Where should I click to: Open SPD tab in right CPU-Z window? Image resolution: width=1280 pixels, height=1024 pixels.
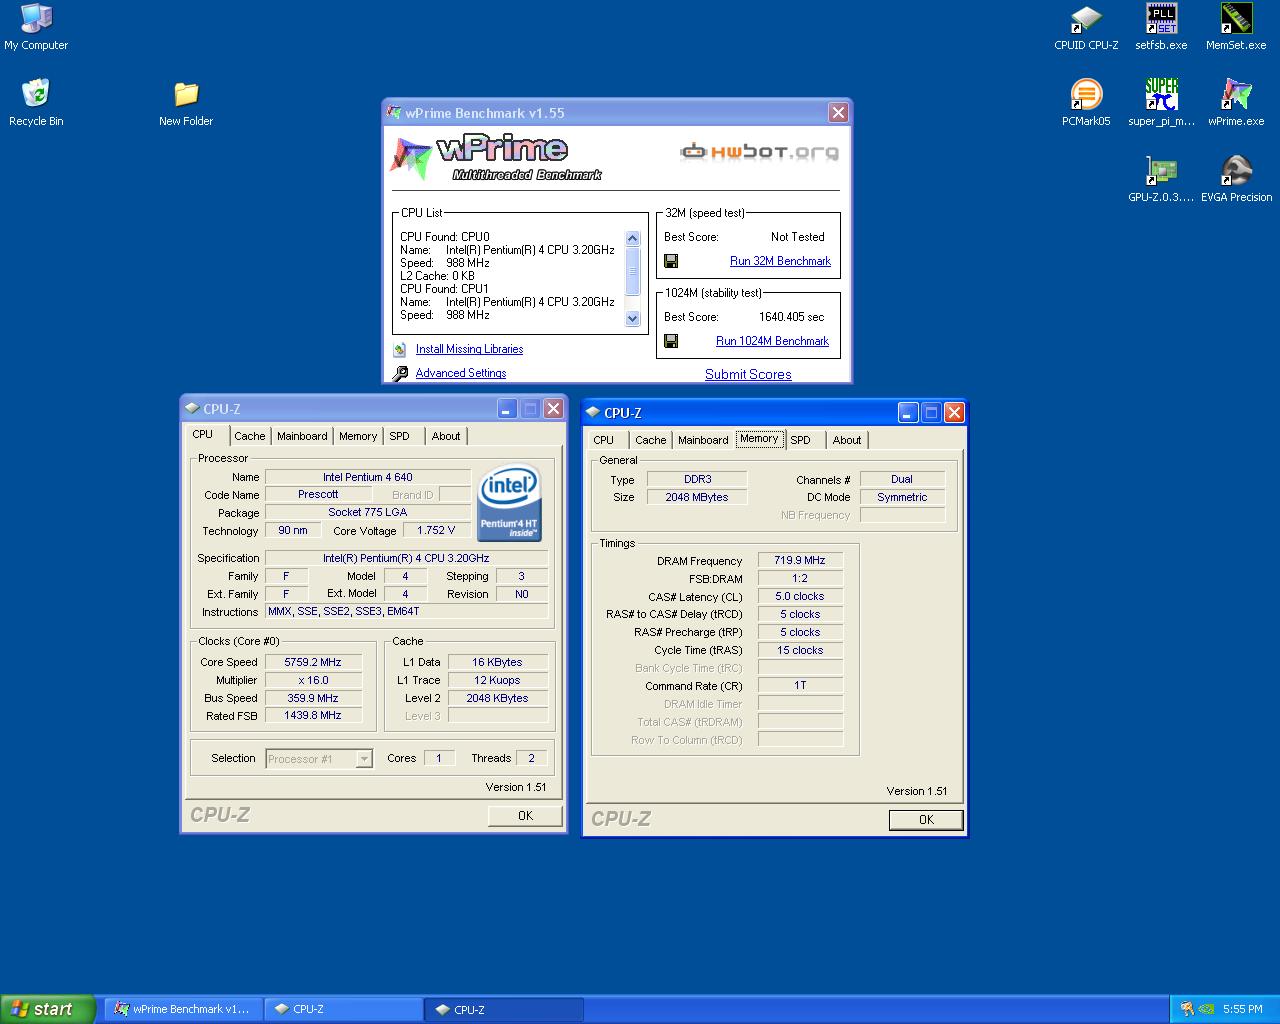click(x=800, y=440)
